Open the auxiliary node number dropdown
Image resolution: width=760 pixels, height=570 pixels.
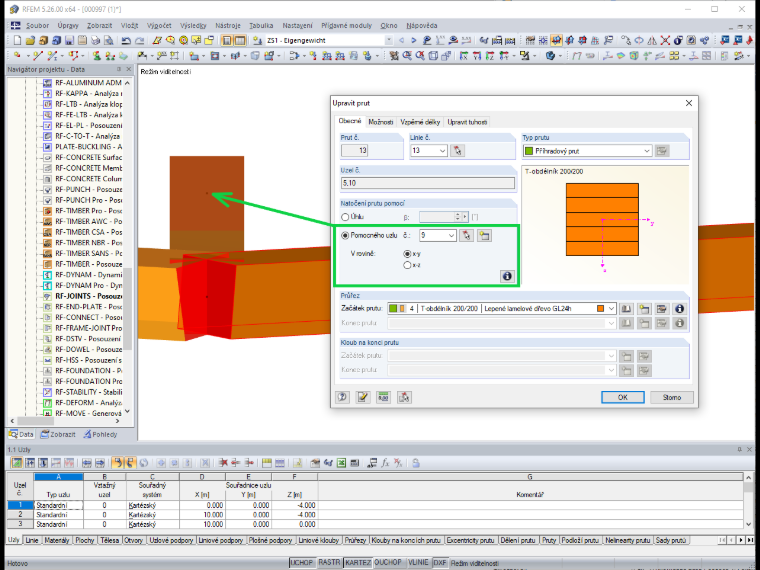click(x=452, y=236)
